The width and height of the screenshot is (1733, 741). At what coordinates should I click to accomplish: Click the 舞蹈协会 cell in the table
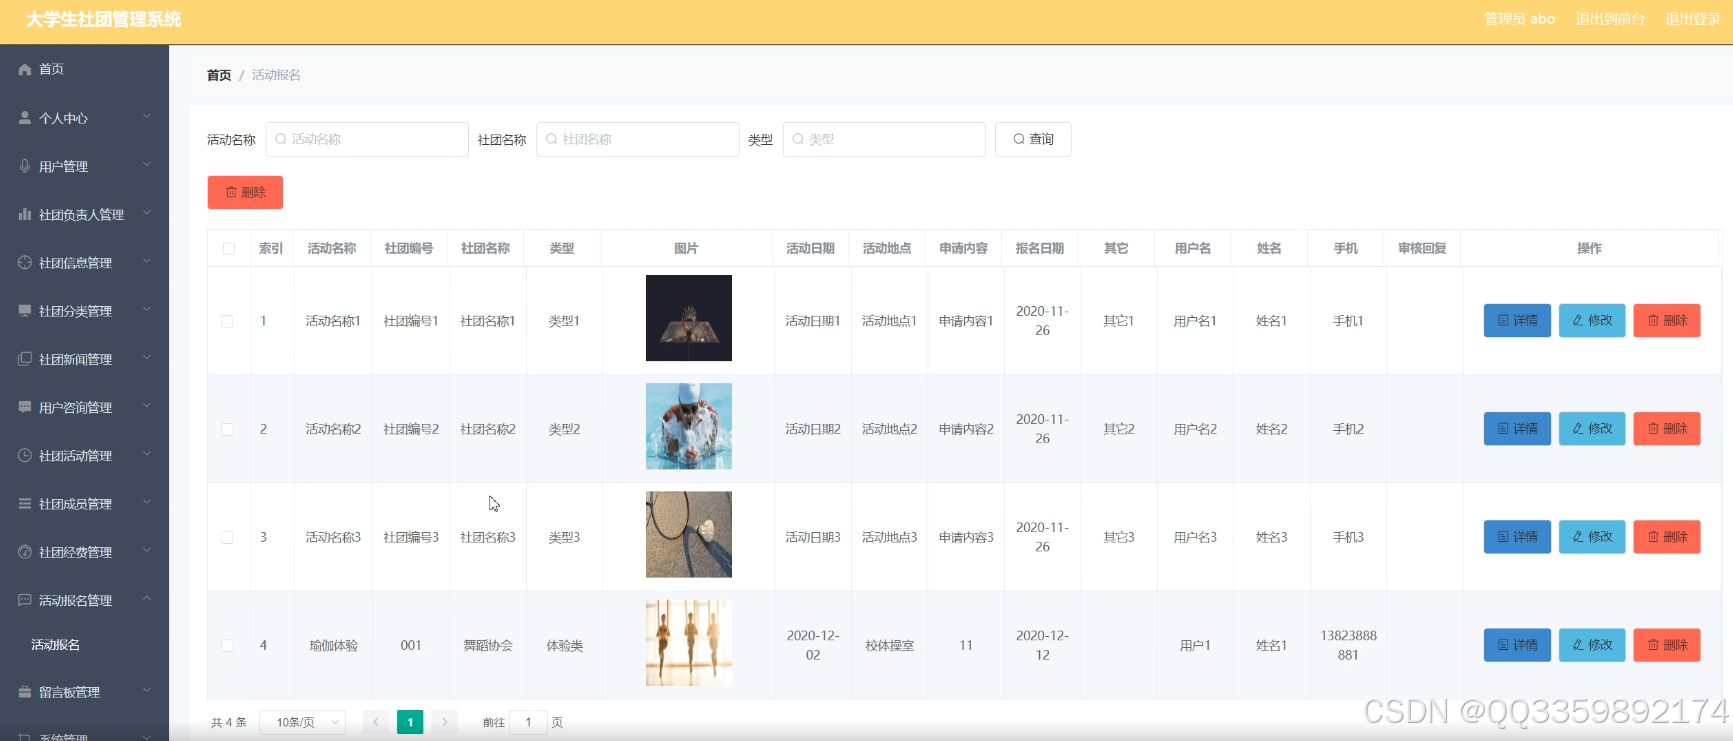click(x=488, y=646)
